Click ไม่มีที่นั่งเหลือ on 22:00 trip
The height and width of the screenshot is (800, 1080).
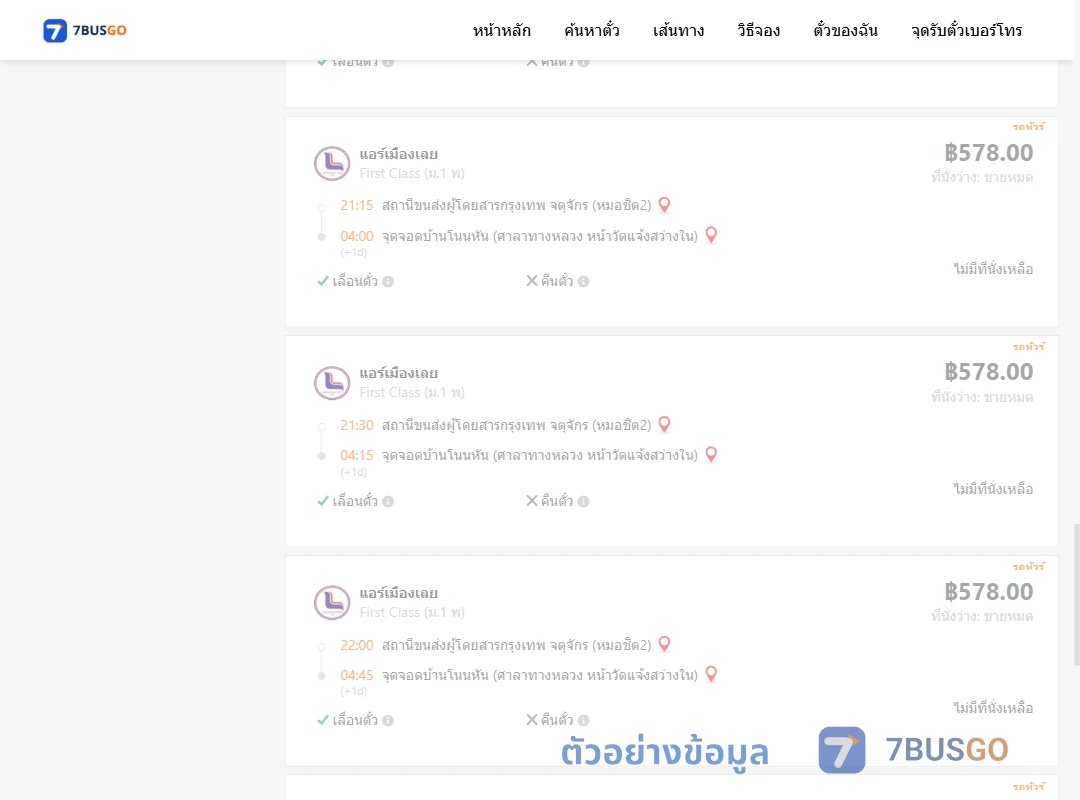[x=993, y=708]
